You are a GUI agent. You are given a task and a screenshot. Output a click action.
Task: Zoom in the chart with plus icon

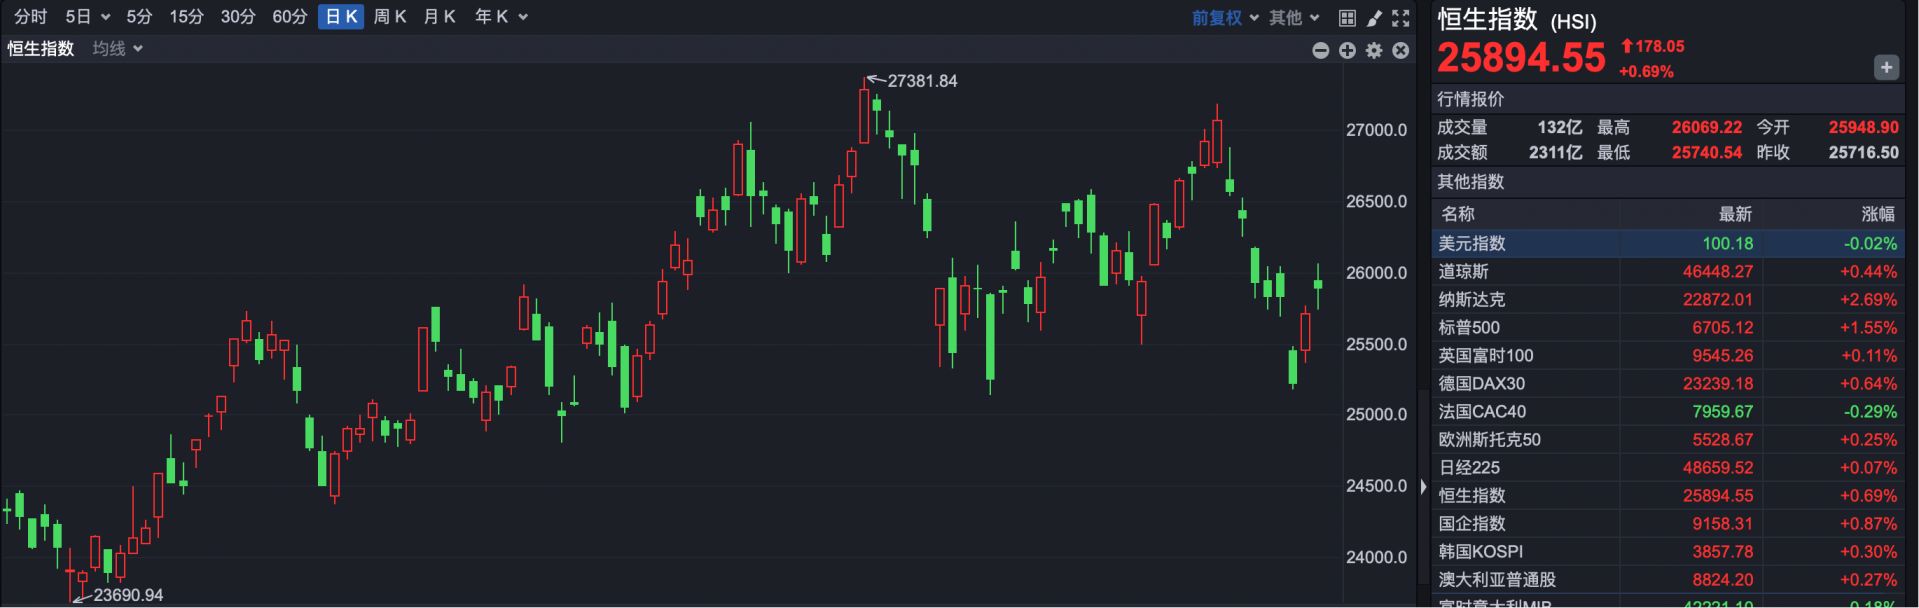coord(1347,50)
